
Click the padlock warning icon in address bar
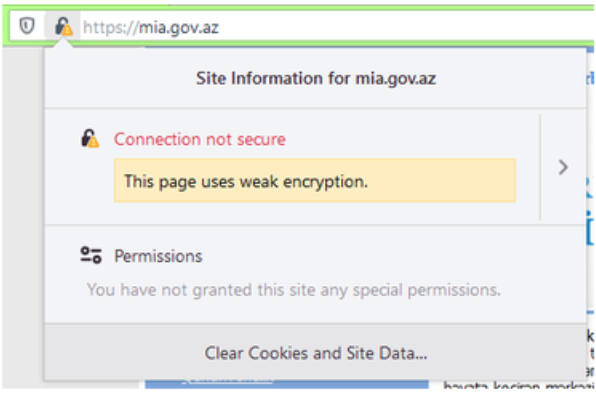pos(63,26)
